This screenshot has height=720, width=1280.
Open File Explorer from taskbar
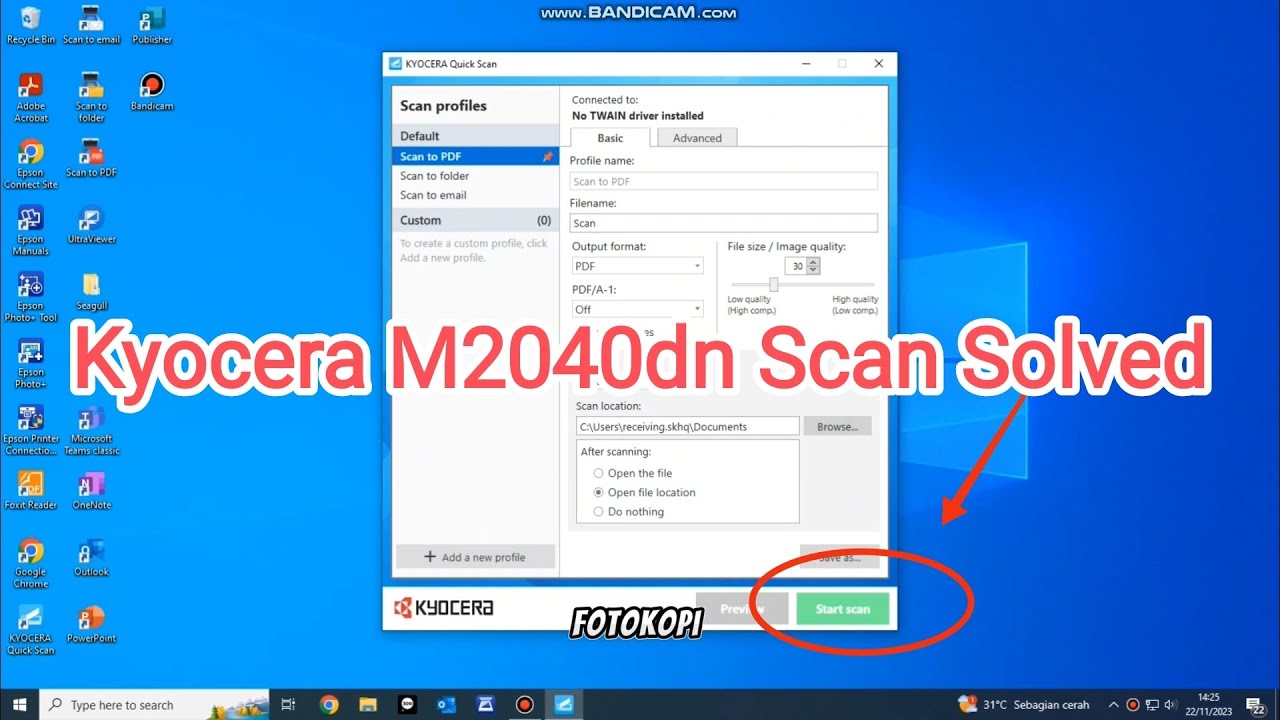click(x=367, y=704)
